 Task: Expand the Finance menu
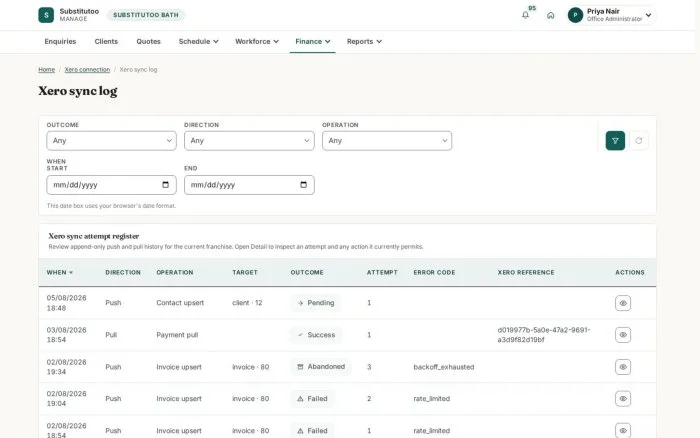pyautogui.click(x=312, y=42)
